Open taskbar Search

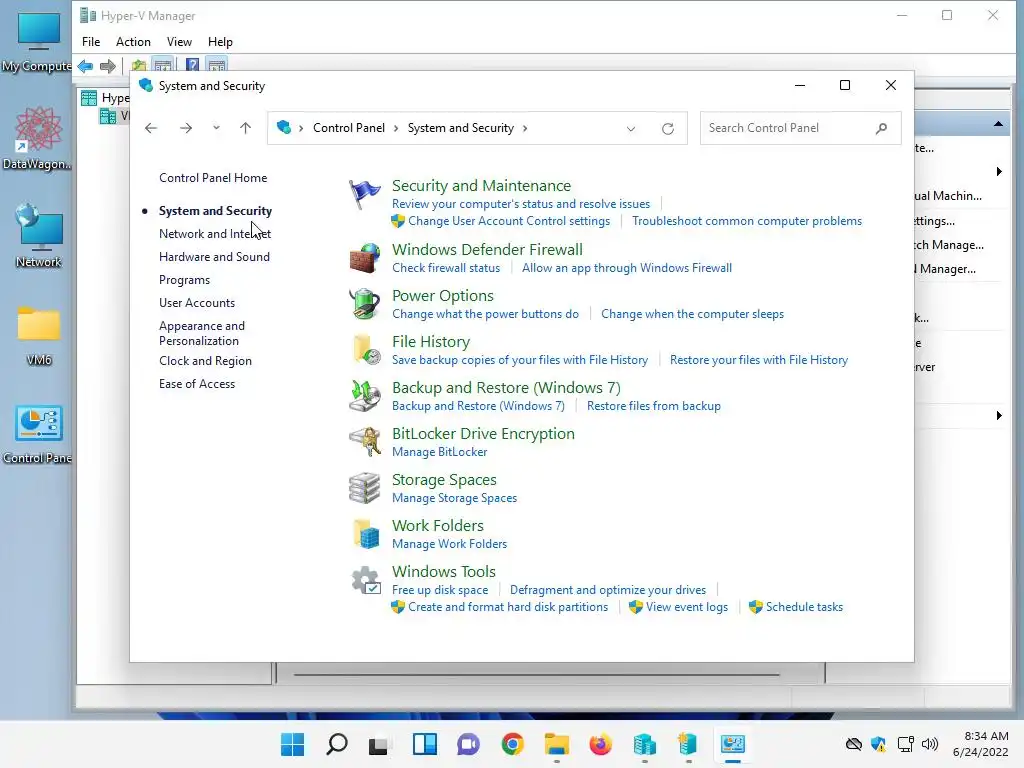coord(336,744)
